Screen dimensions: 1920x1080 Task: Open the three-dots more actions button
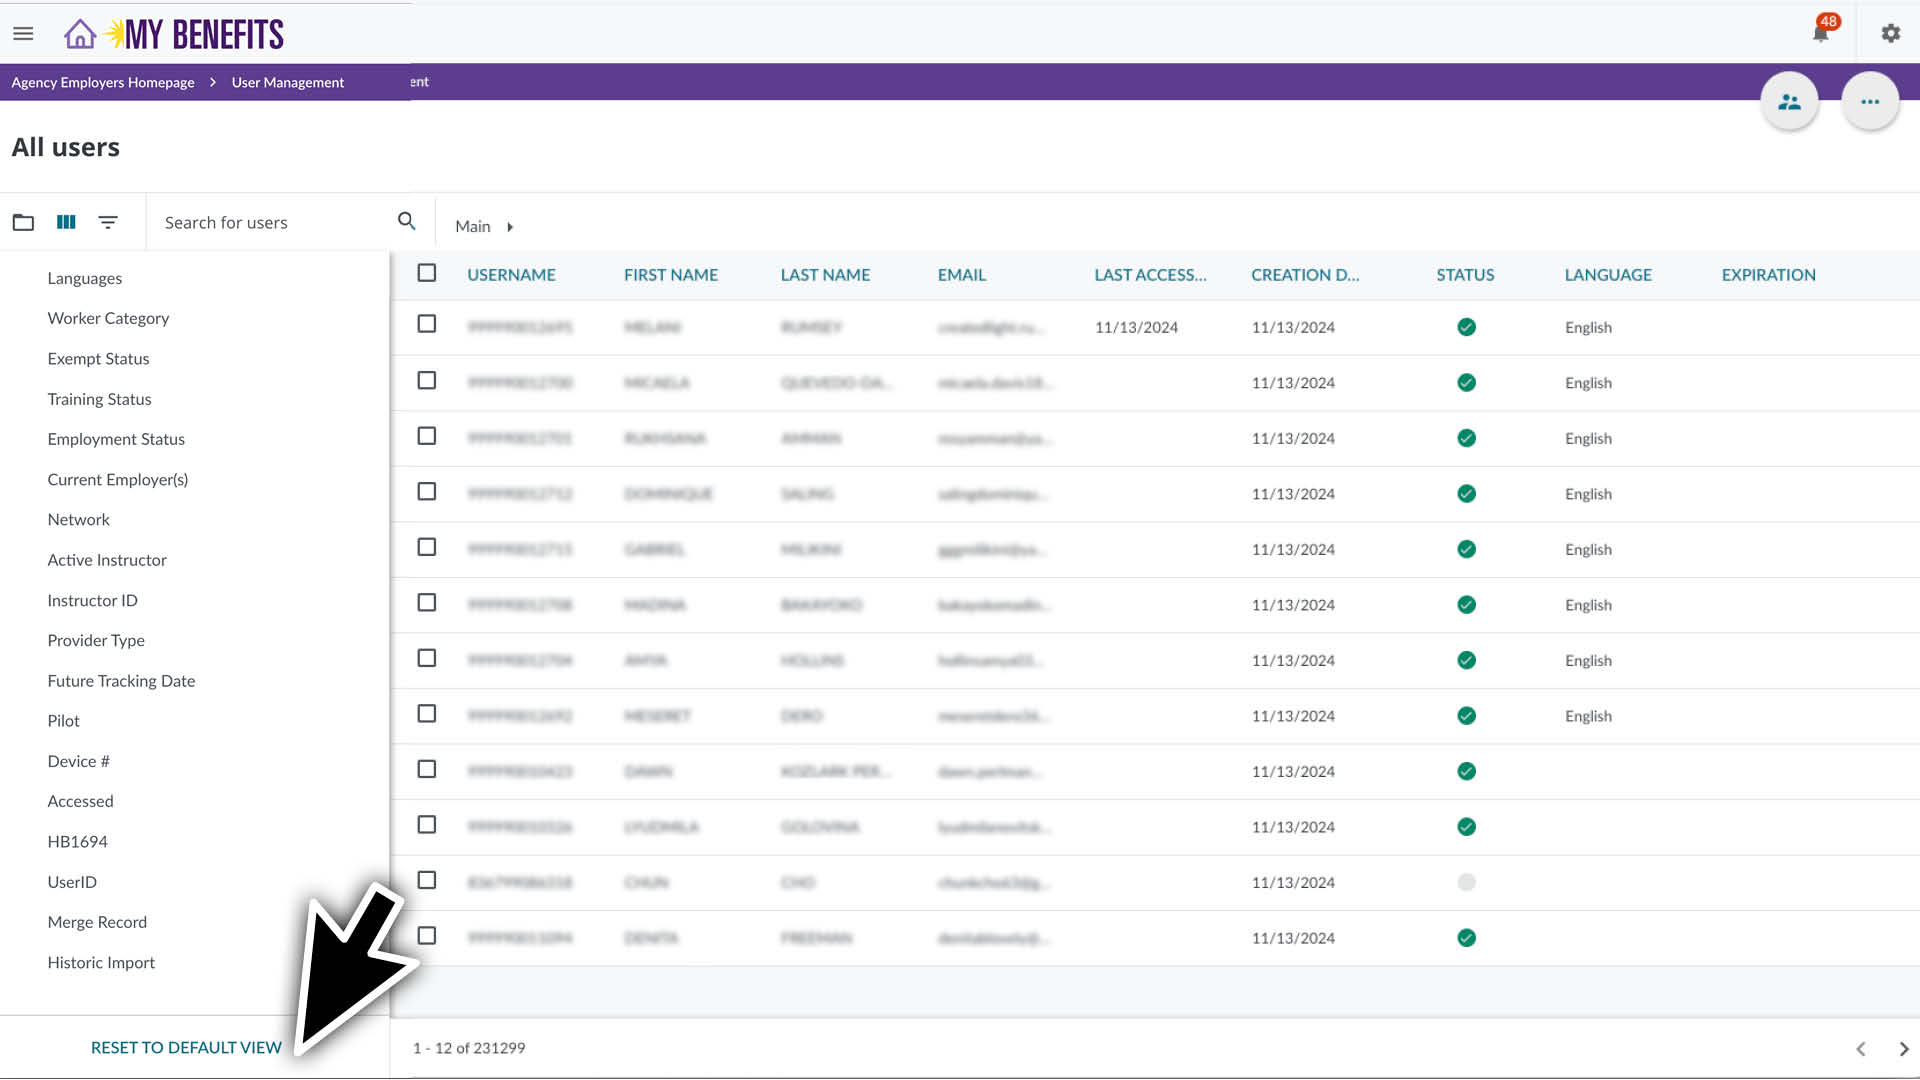tap(1869, 102)
